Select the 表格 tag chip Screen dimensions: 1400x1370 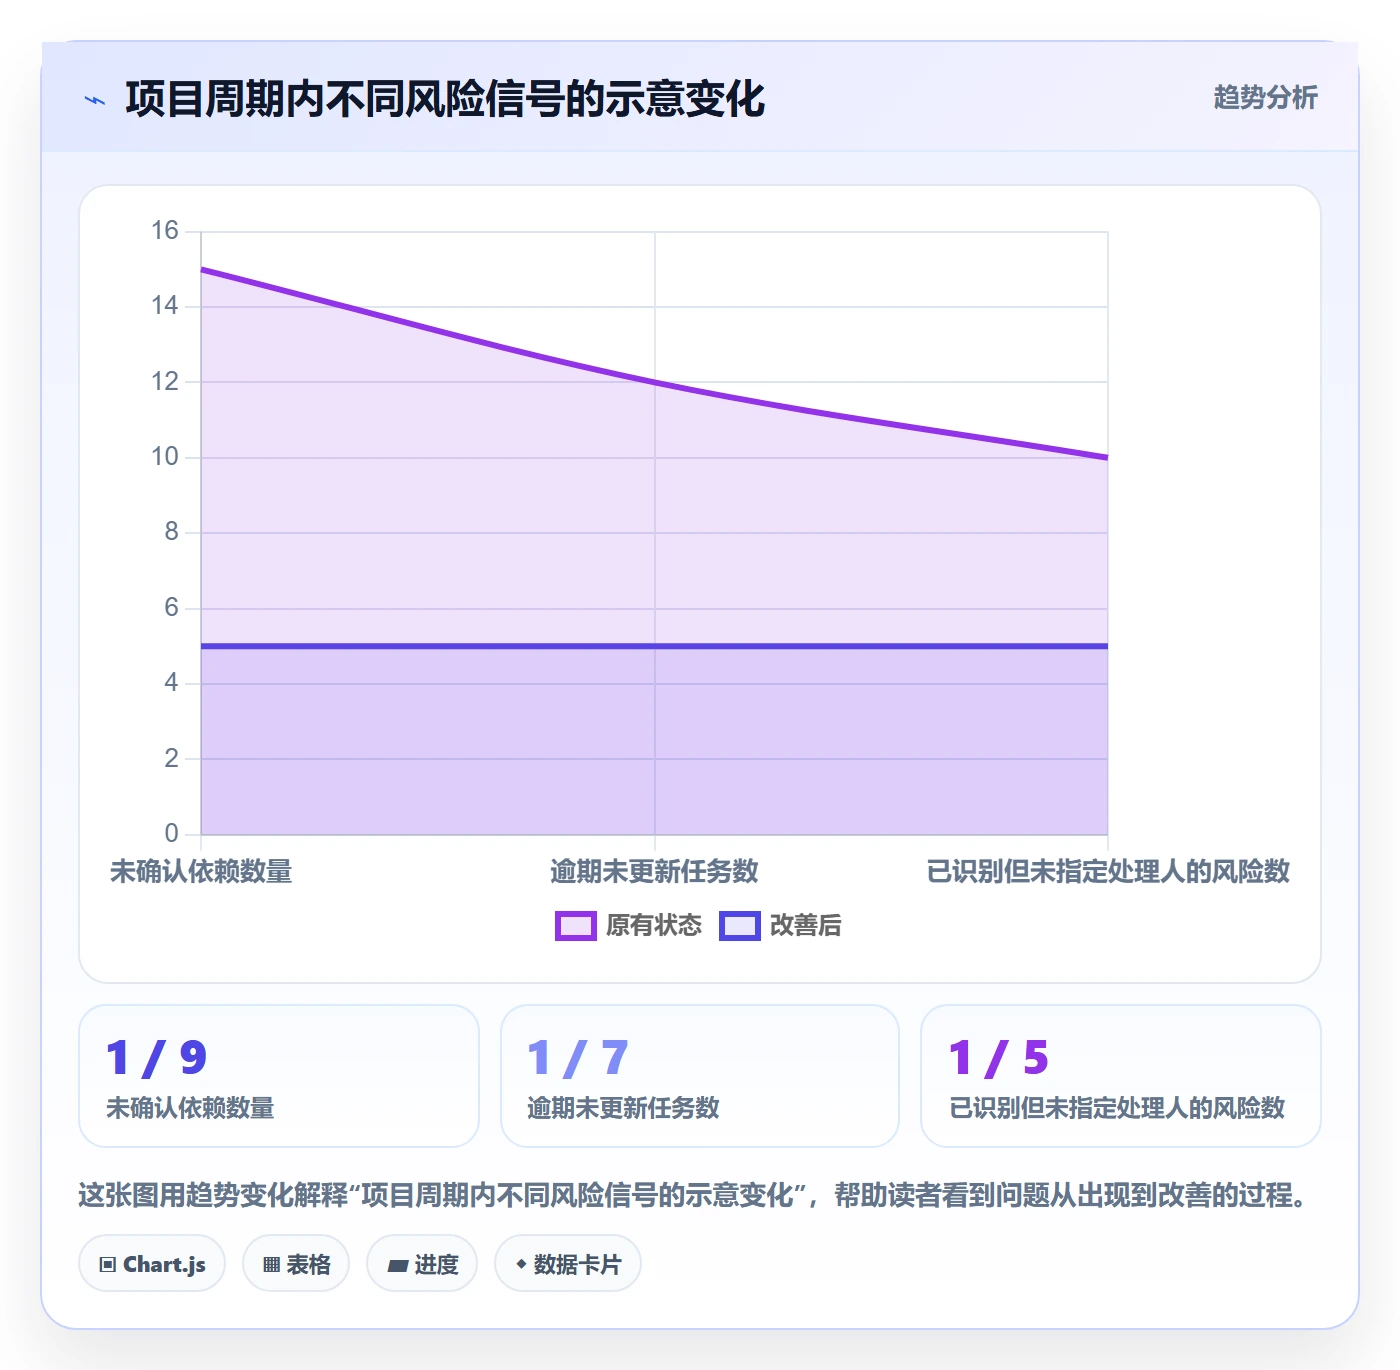coord(296,1264)
